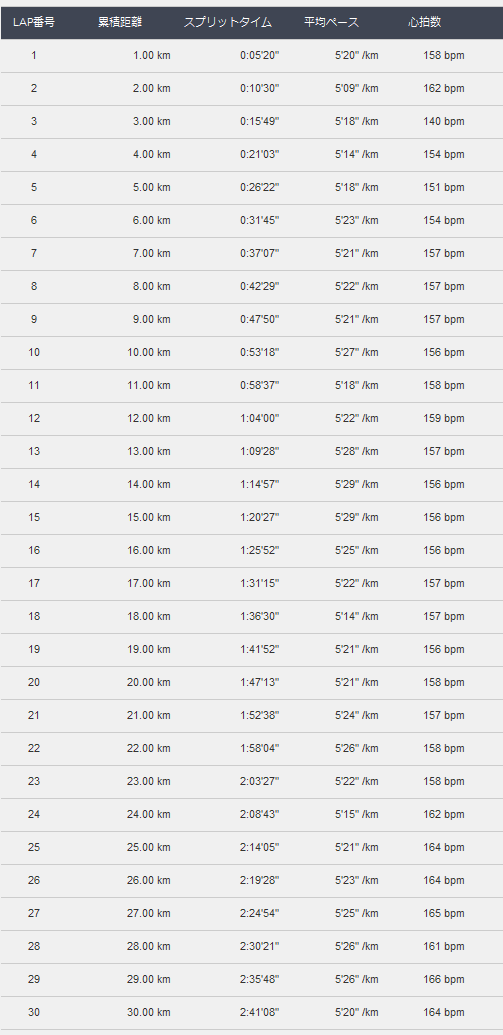The width and height of the screenshot is (503, 1035).
Task: Click the スプリットタイム column header
Action: point(228,22)
